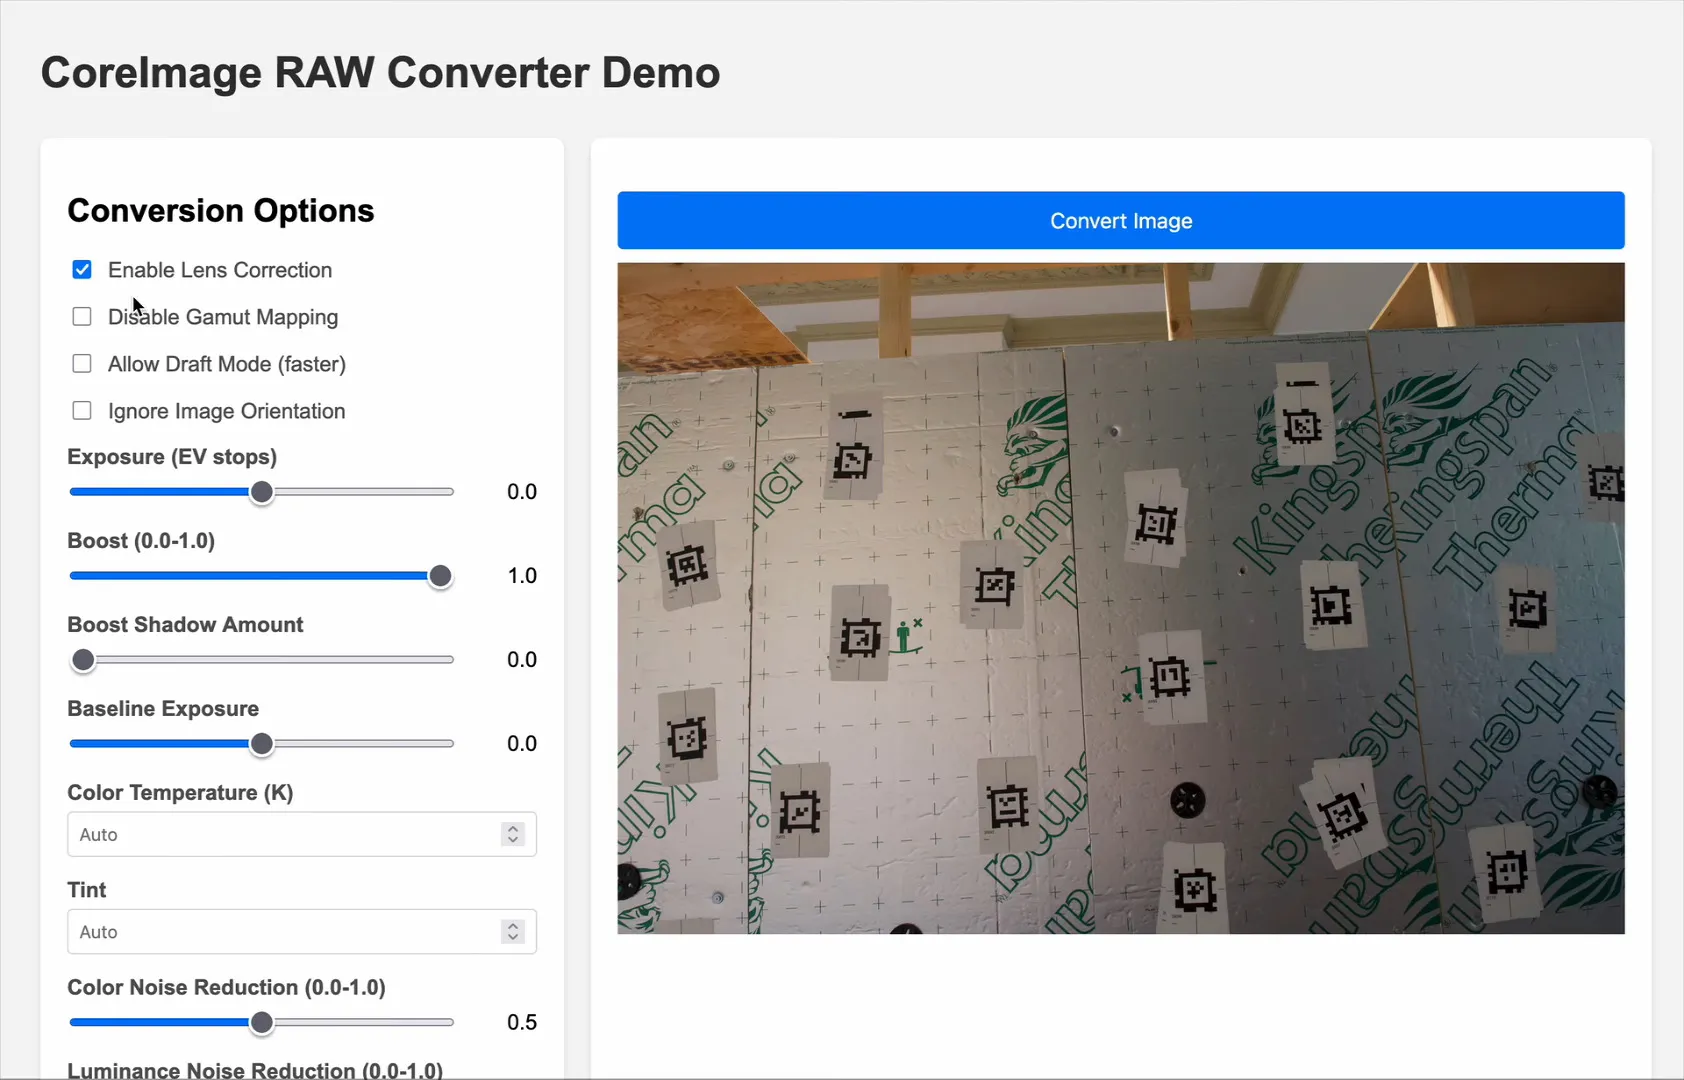Click the Conversion Options heading
Viewport: 1684px width, 1080px height.
point(221,210)
